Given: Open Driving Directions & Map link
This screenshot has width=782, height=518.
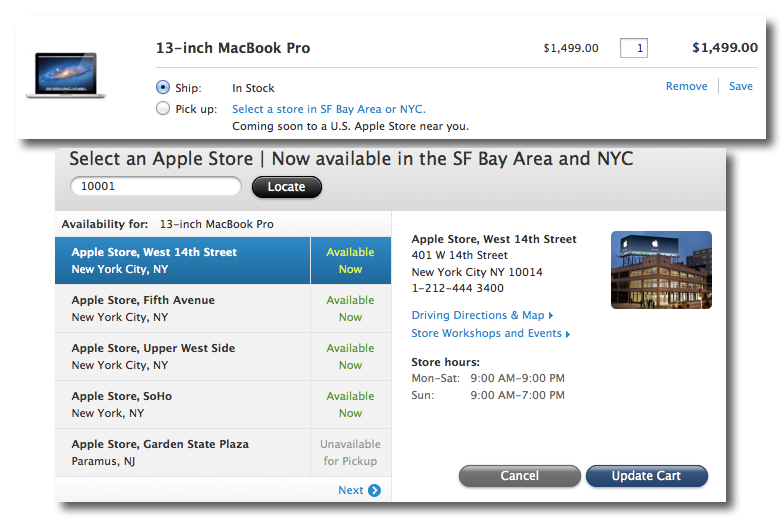Looking at the screenshot, I should coord(482,315).
